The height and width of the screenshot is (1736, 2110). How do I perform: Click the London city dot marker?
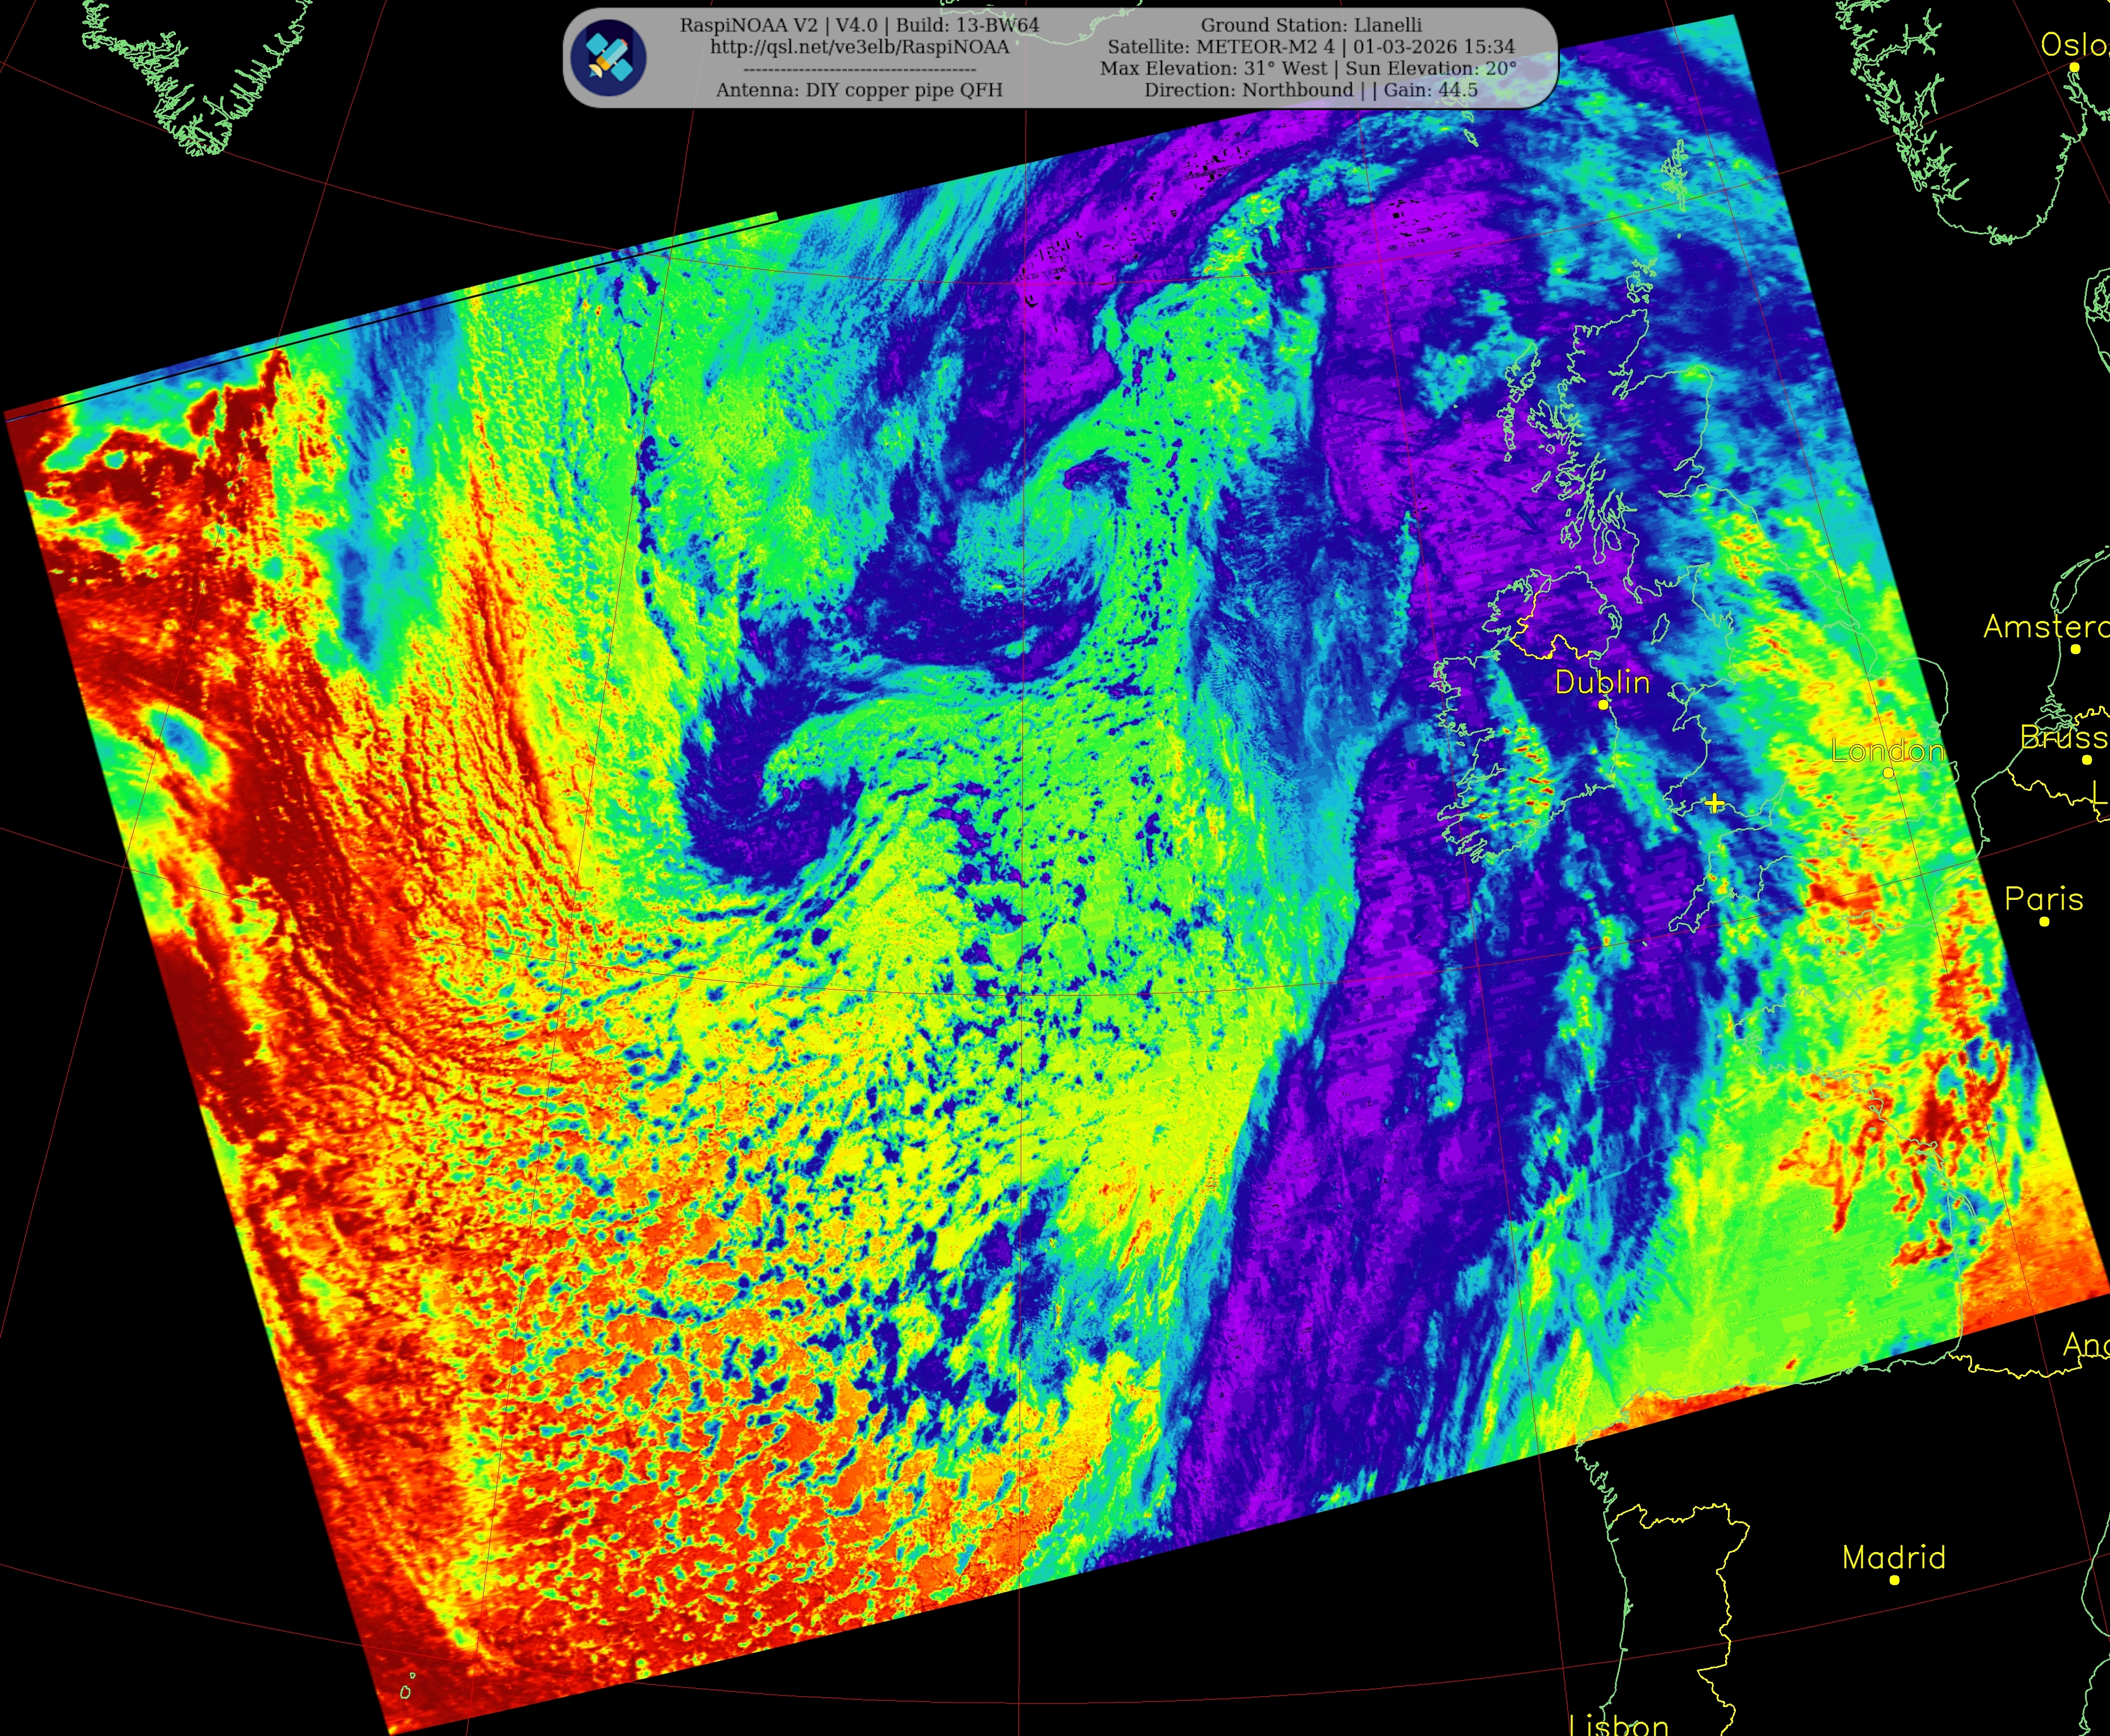coord(1888,773)
